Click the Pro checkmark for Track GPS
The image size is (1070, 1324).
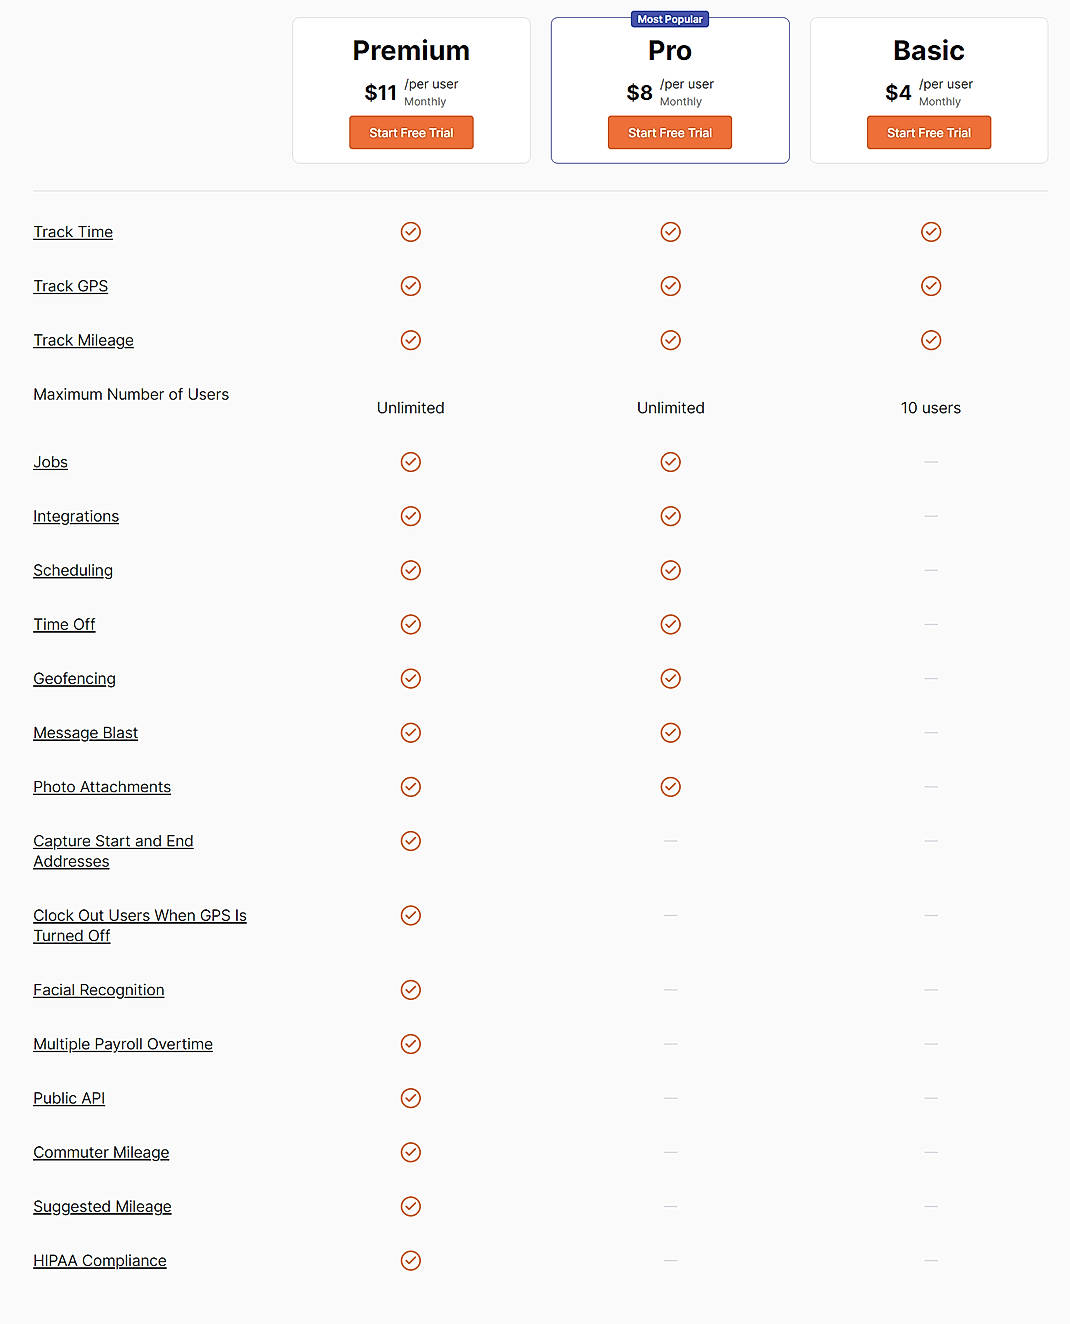tap(670, 286)
